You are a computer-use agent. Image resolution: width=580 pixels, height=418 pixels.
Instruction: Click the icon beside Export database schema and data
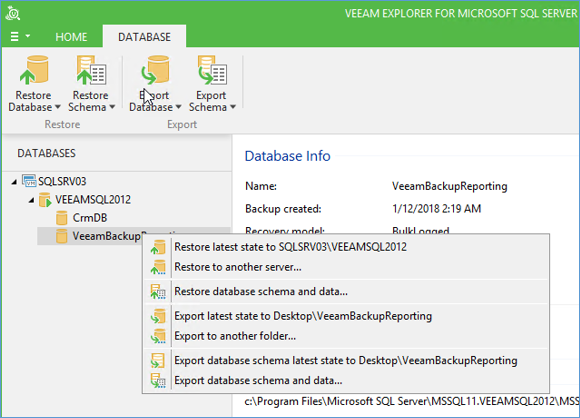click(x=158, y=381)
